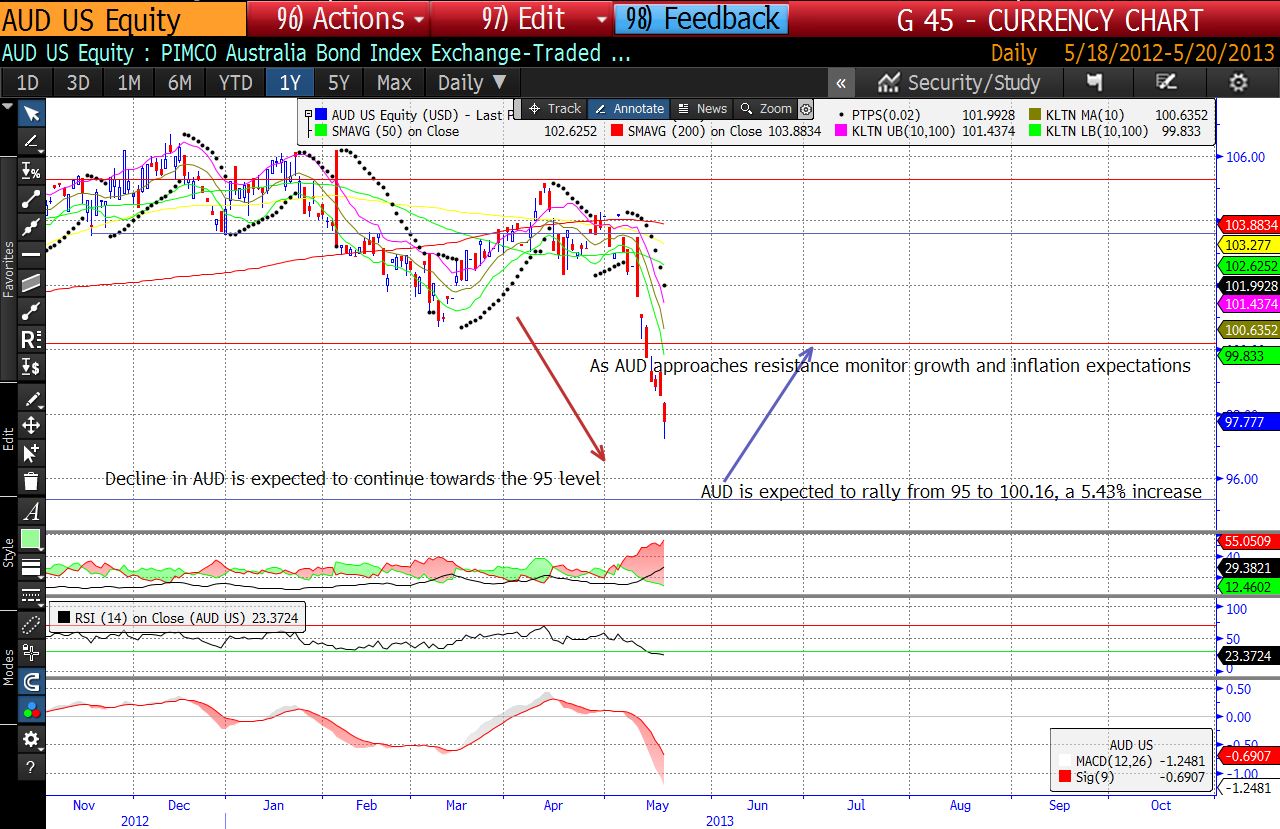The image size is (1280, 829).
Task: Select the pencil edit tool
Action: click(x=31, y=399)
